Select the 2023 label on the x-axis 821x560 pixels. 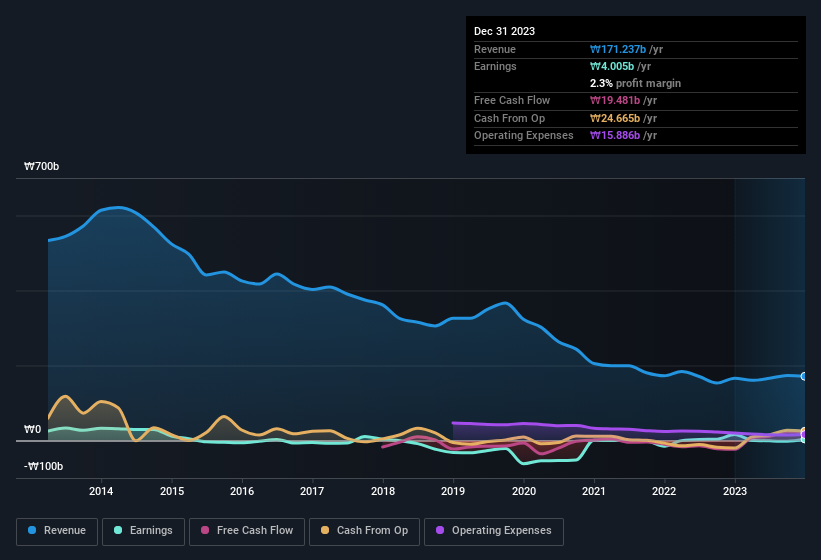[734, 490]
